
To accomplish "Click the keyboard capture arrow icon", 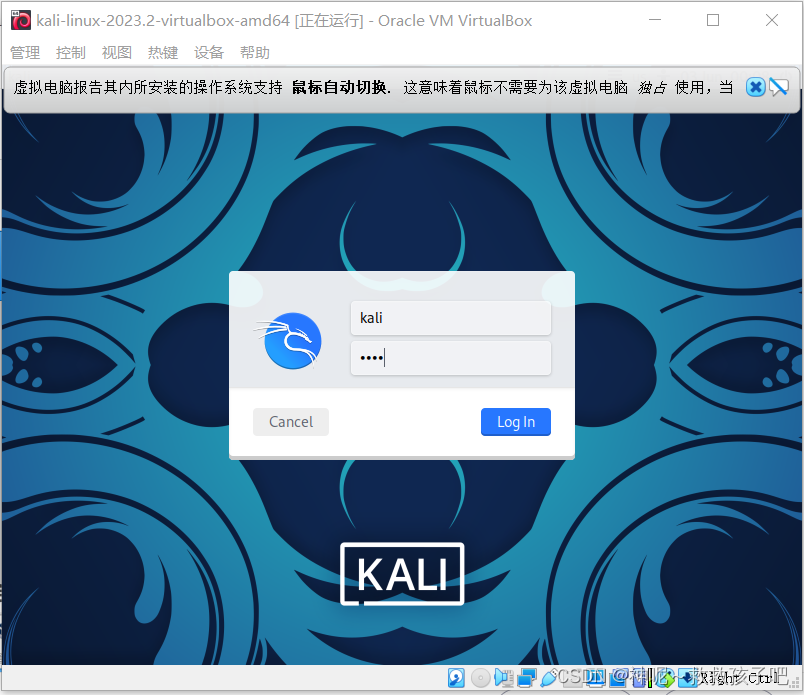I will click(x=687, y=678).
